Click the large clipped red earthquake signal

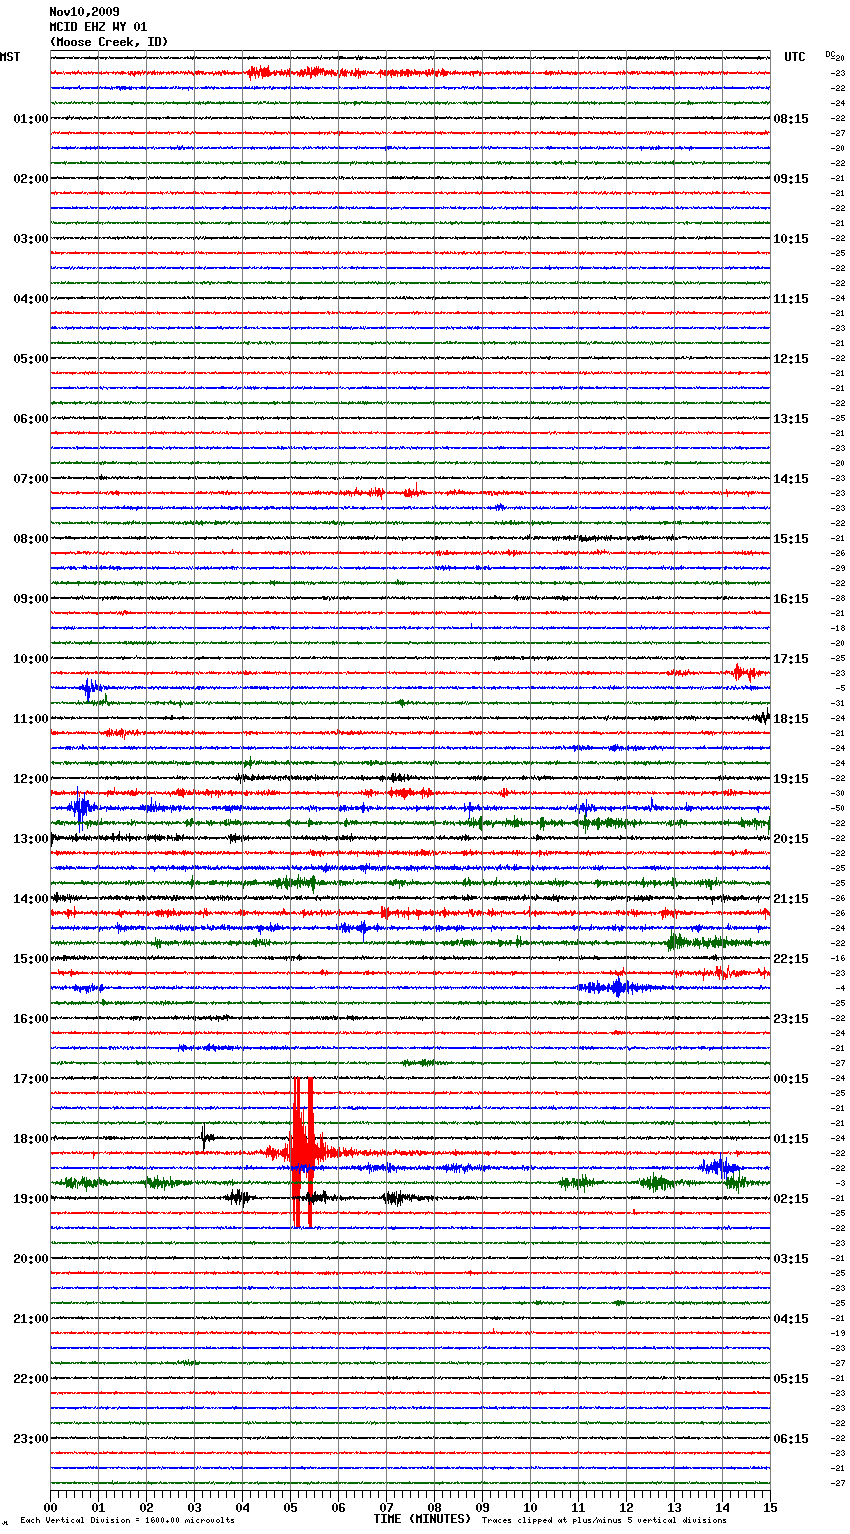303,1152
